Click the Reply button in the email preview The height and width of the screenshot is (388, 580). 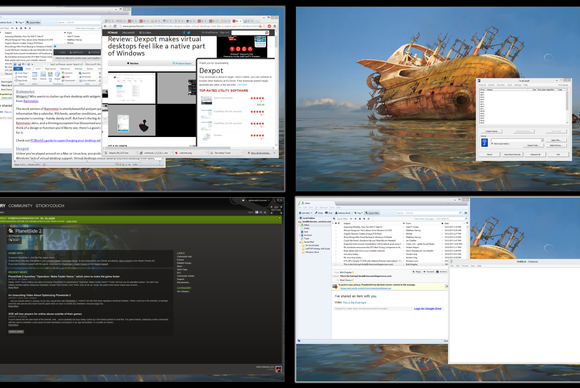pos(417,272)
